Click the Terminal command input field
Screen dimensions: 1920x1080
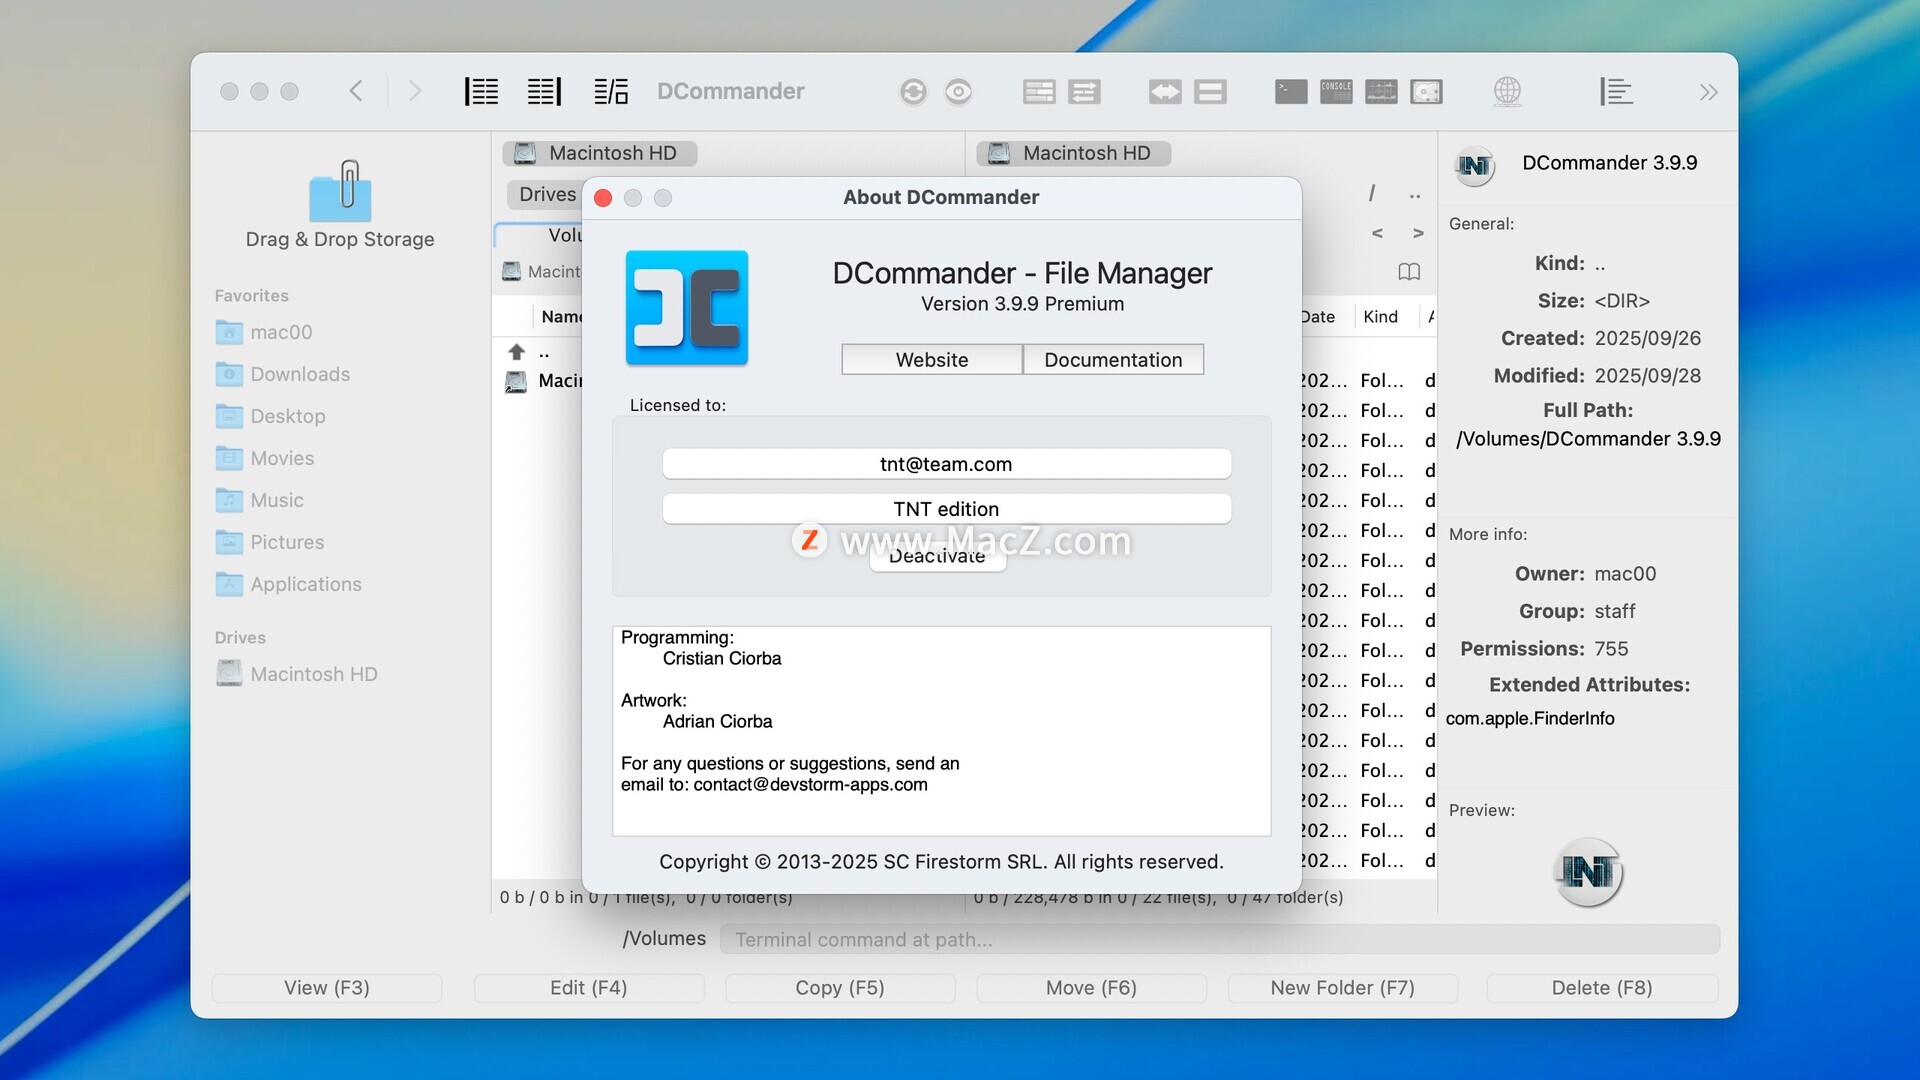pyautogui.click(x=1219, y=939)
